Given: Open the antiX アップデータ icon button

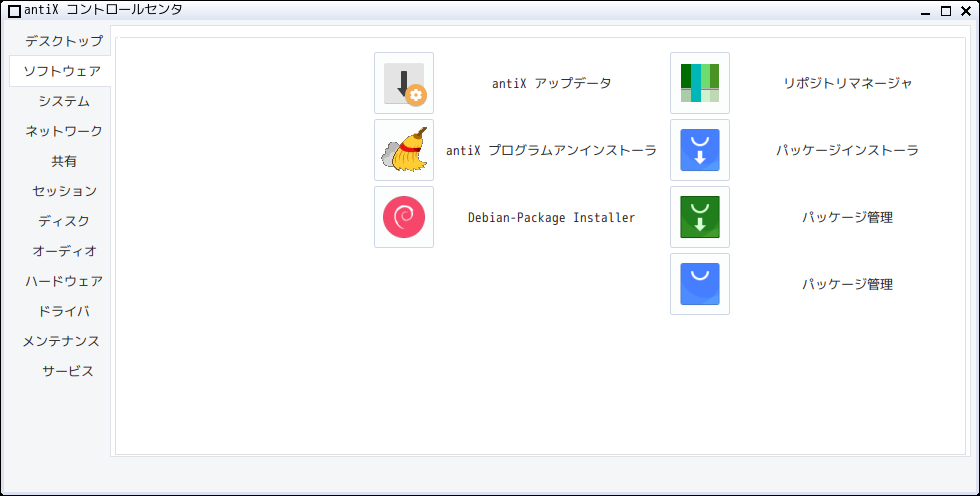Looking at the screenshot, I should pos(404,83).
